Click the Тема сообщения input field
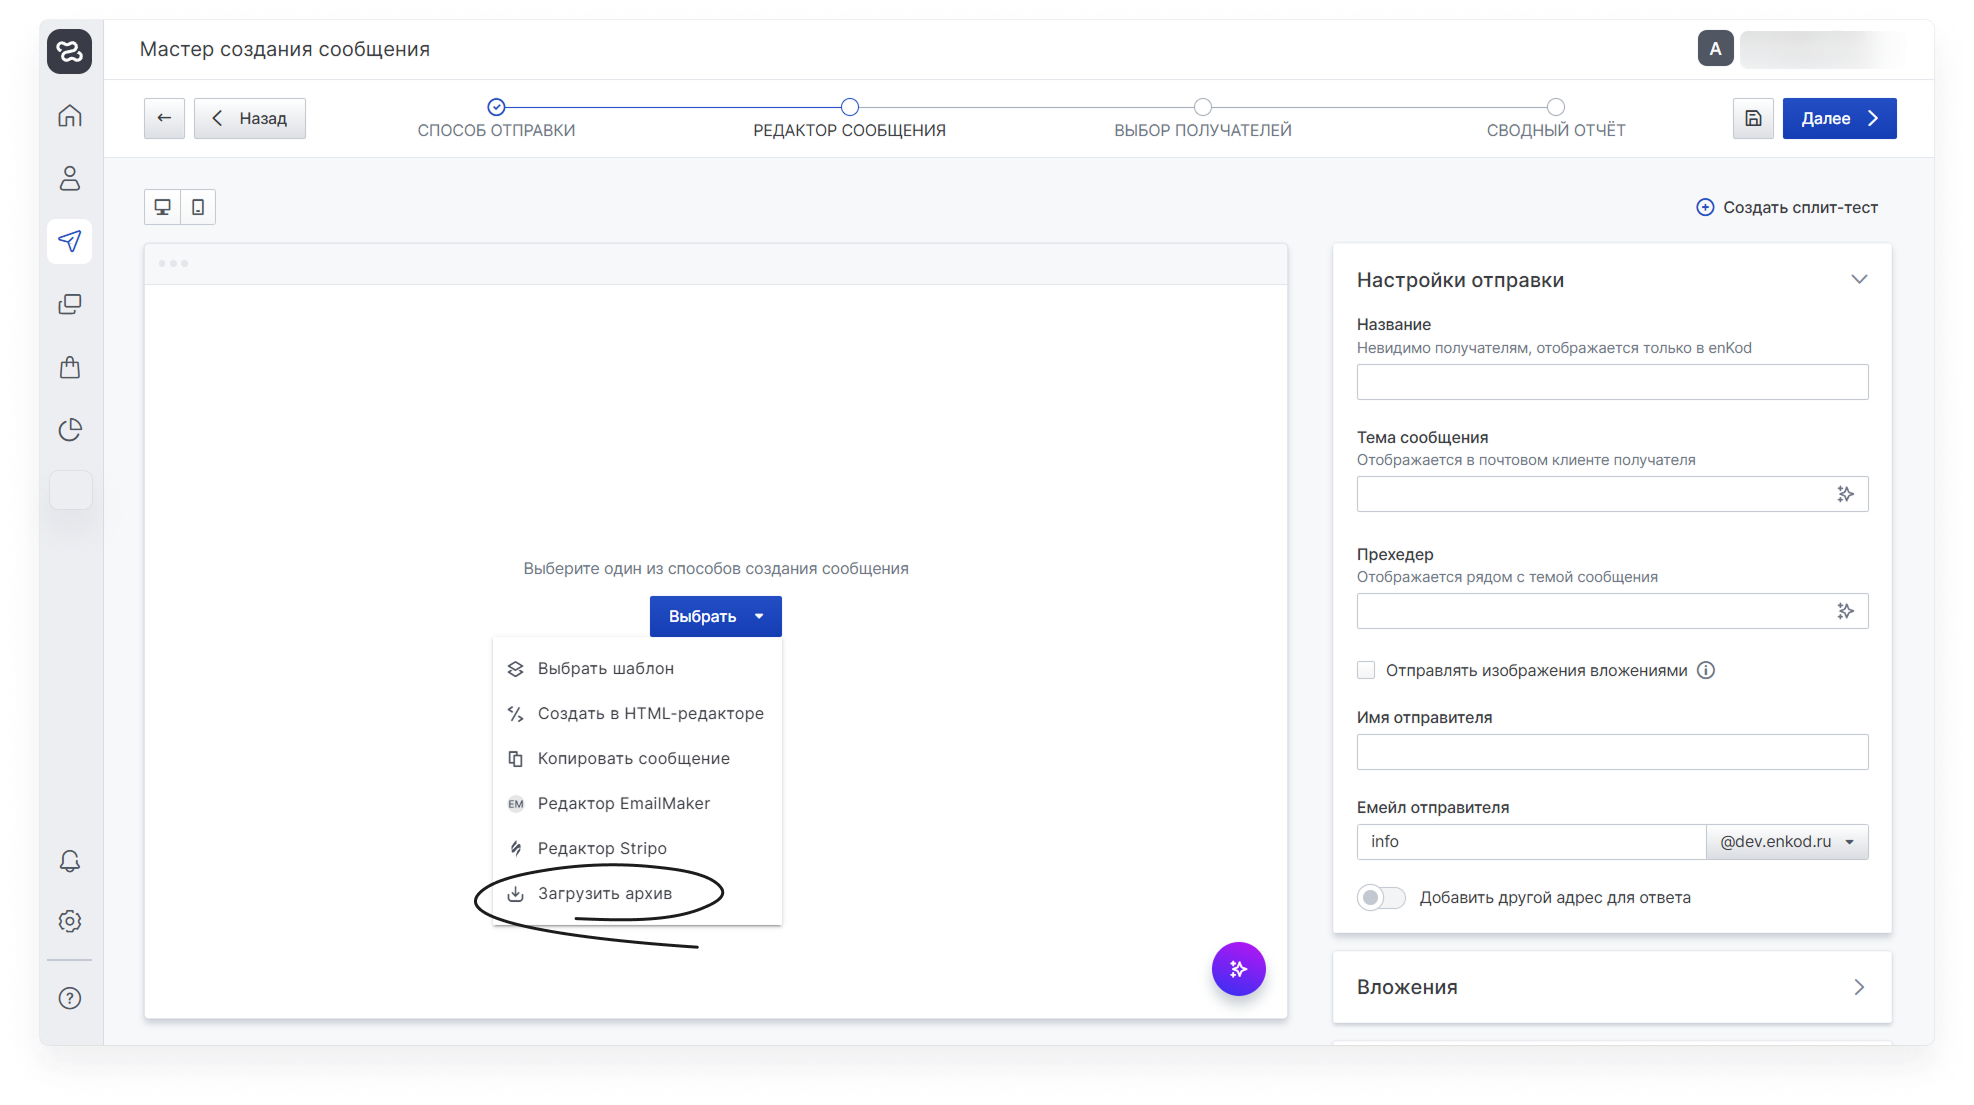 coord(1612,494)
